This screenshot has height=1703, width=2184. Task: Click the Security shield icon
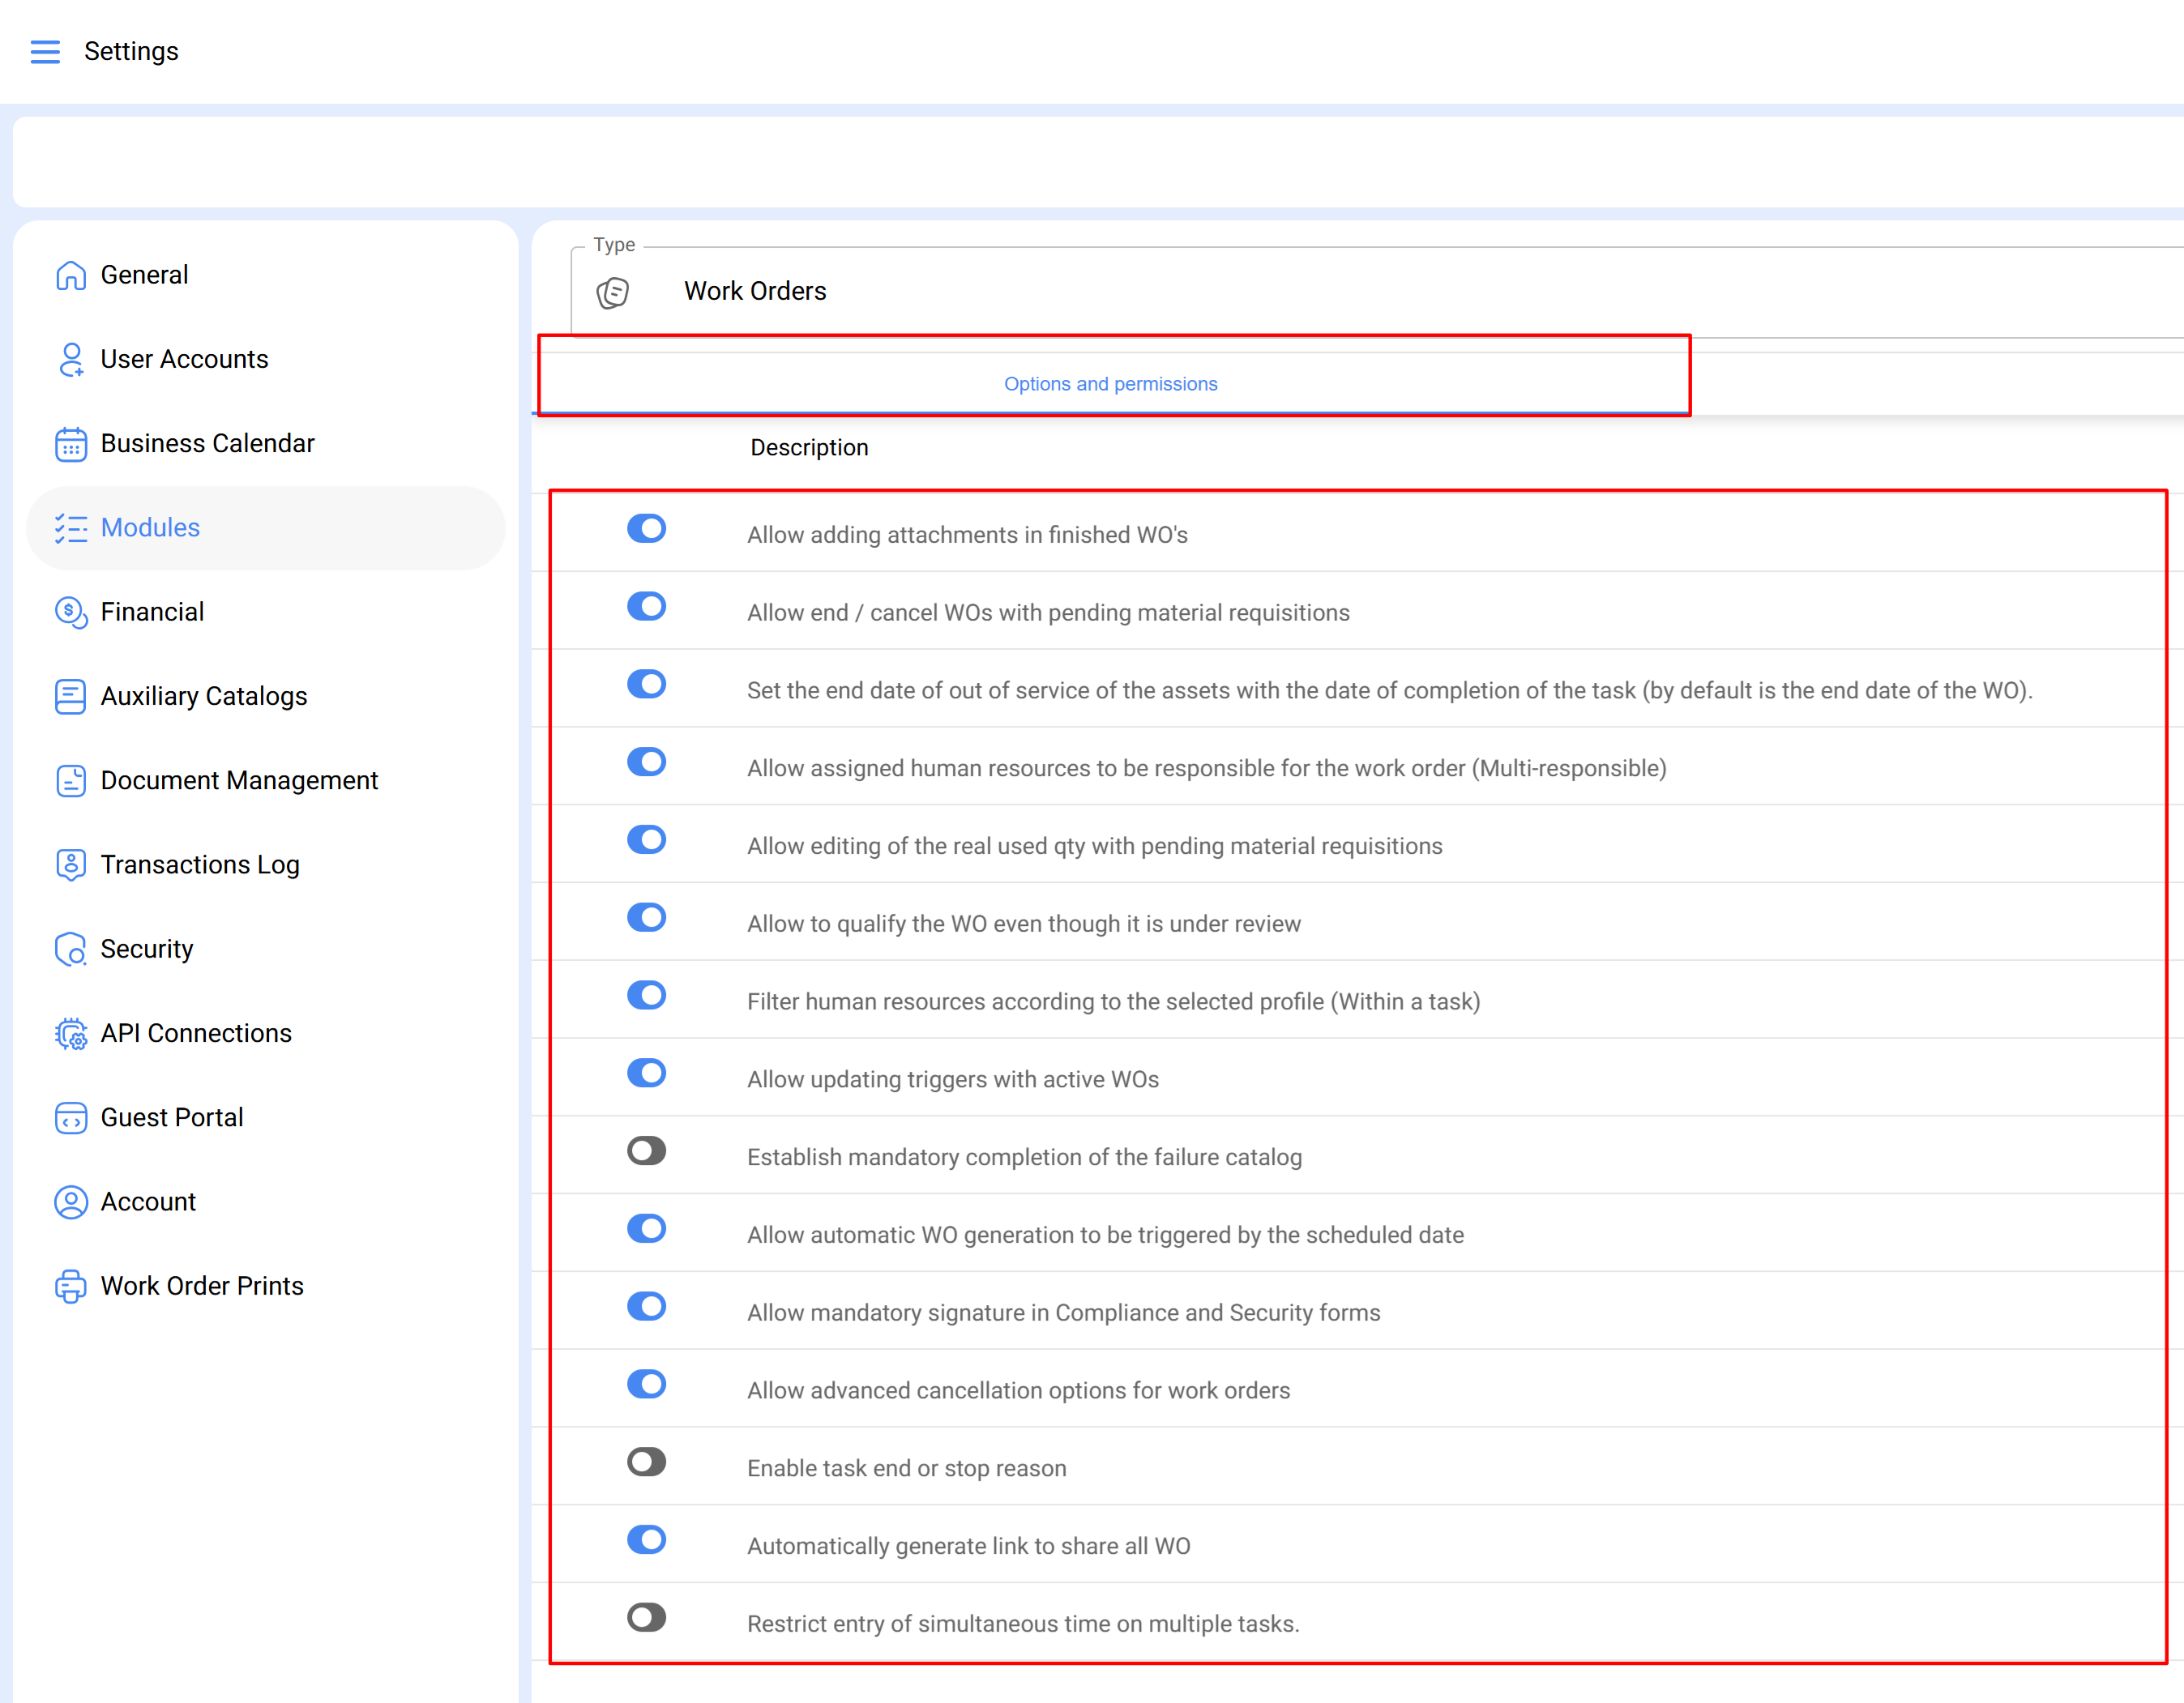[x=70, y=949]
